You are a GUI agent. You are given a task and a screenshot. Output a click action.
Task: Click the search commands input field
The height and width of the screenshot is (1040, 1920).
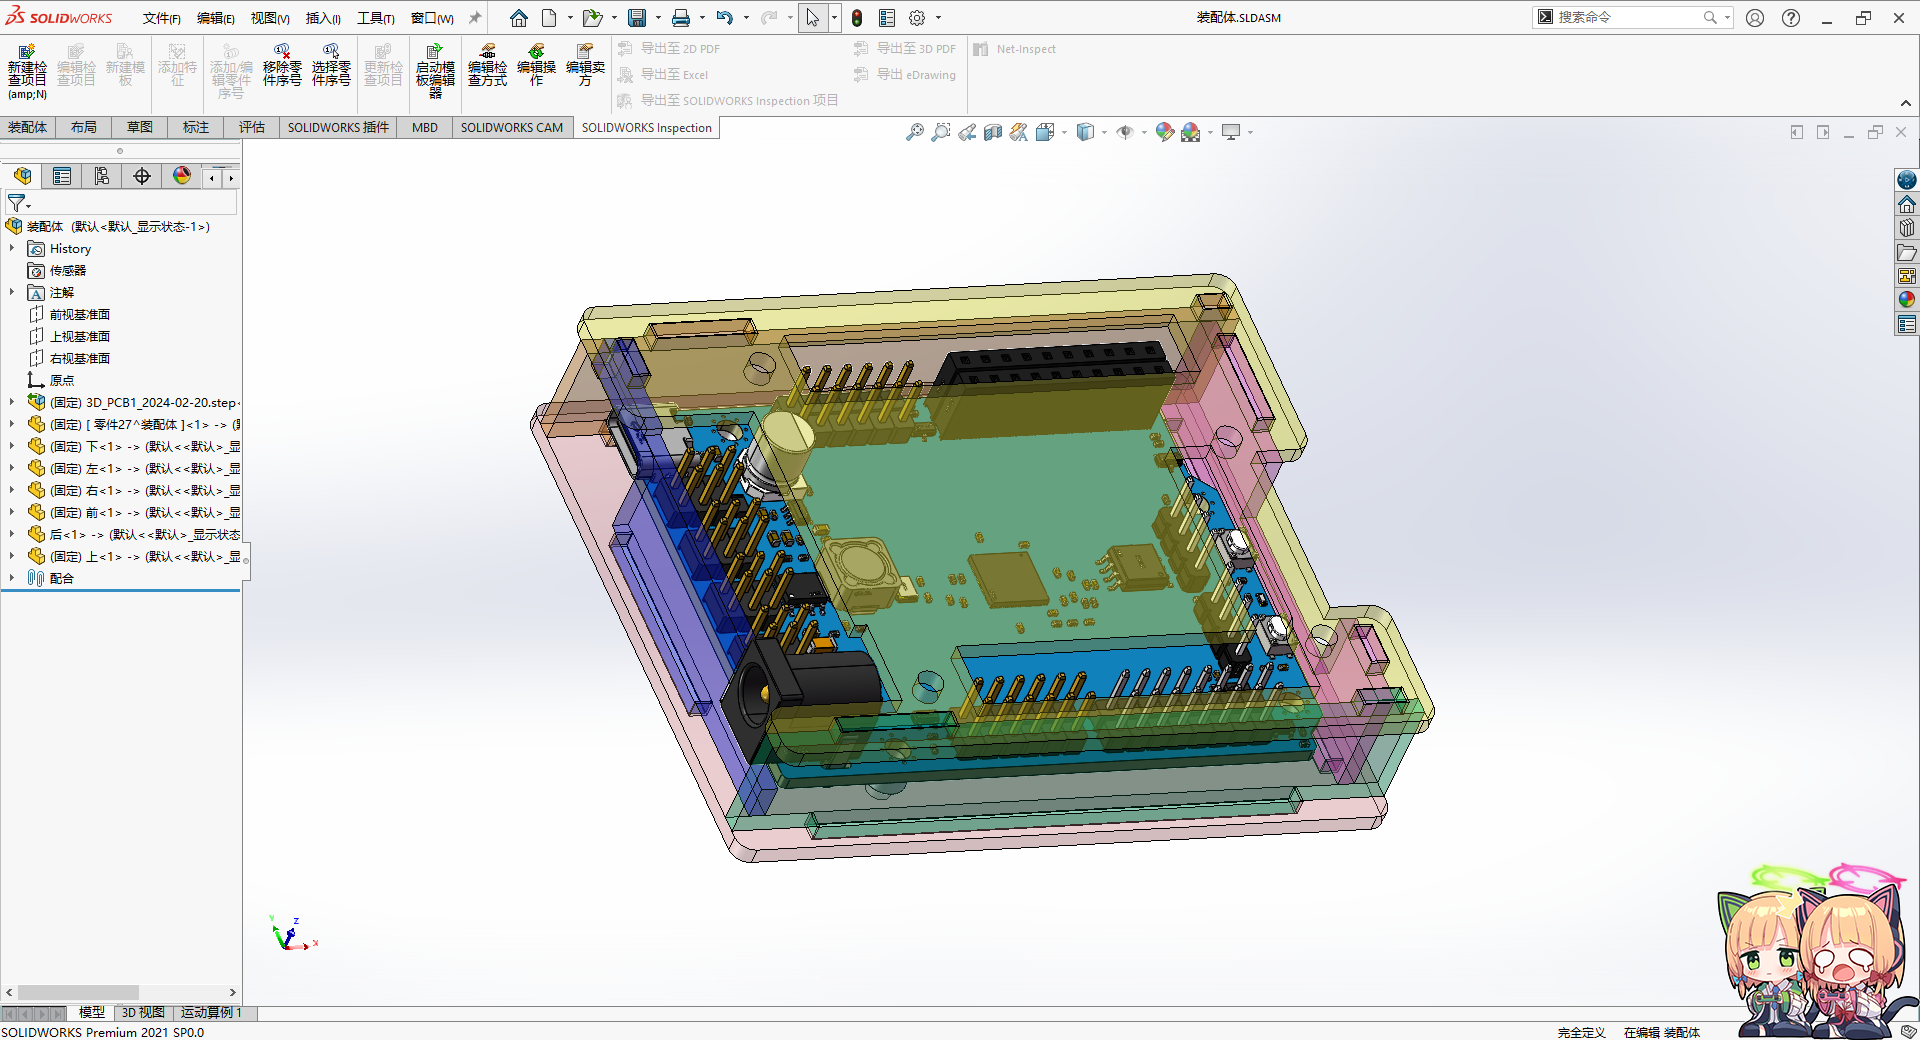(x=1628, y=17)
